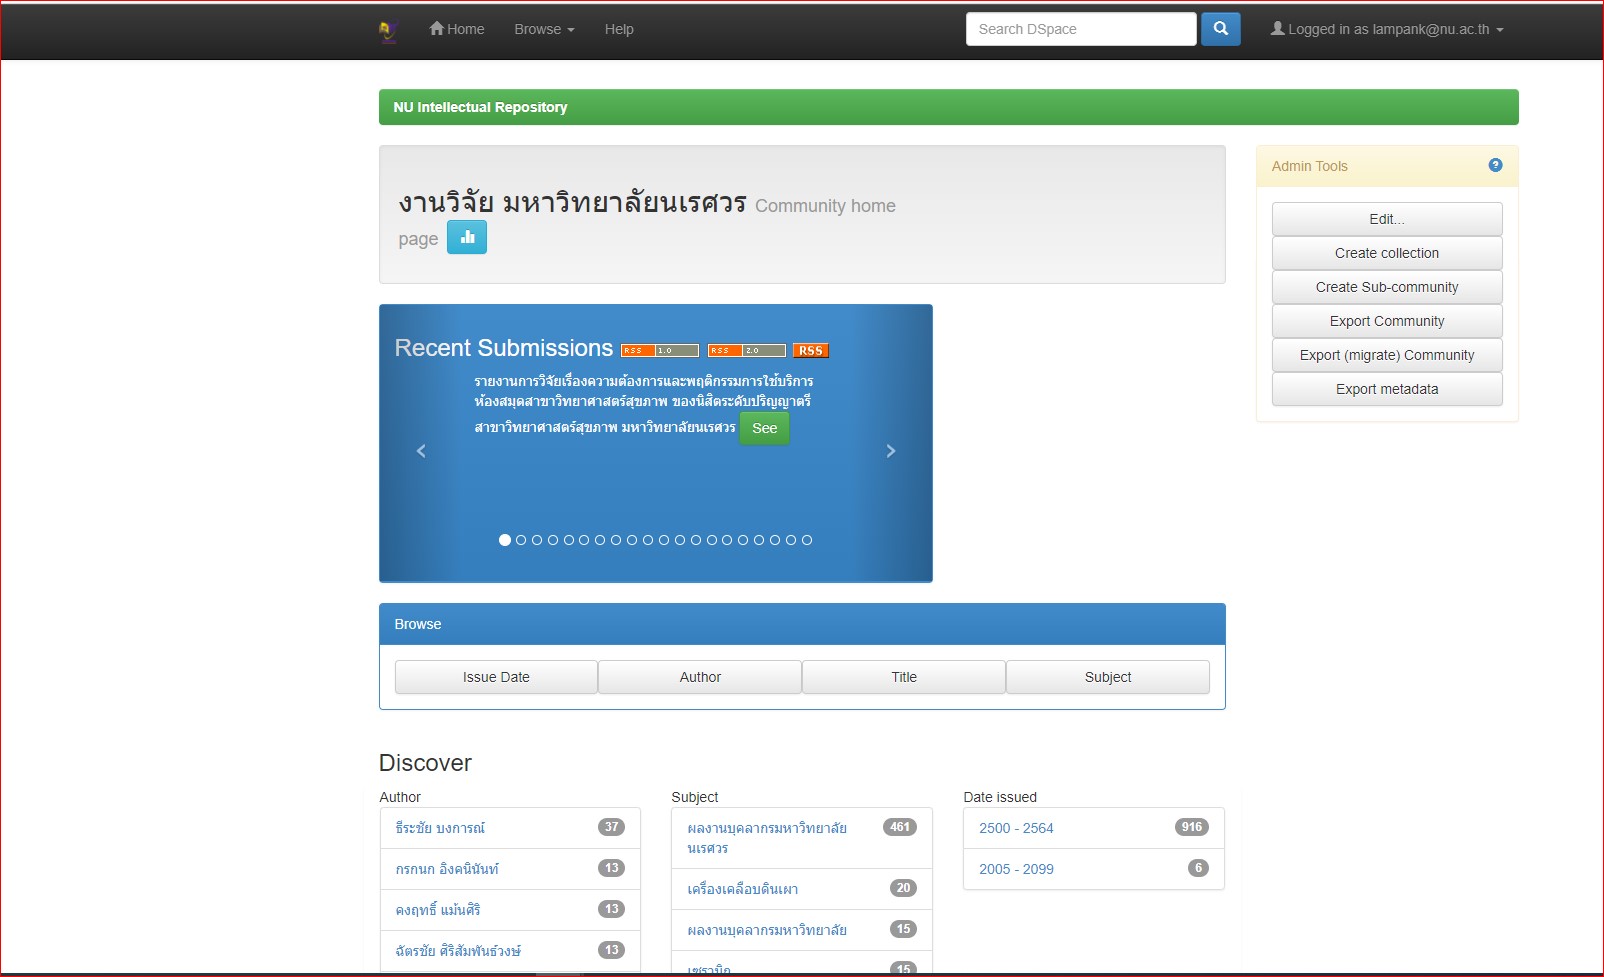Filter by subject ผลงานบุคลากรมหาวิทยาลัยนเรศวร
Screen dimensions: 1604x977
pos(767,838)
